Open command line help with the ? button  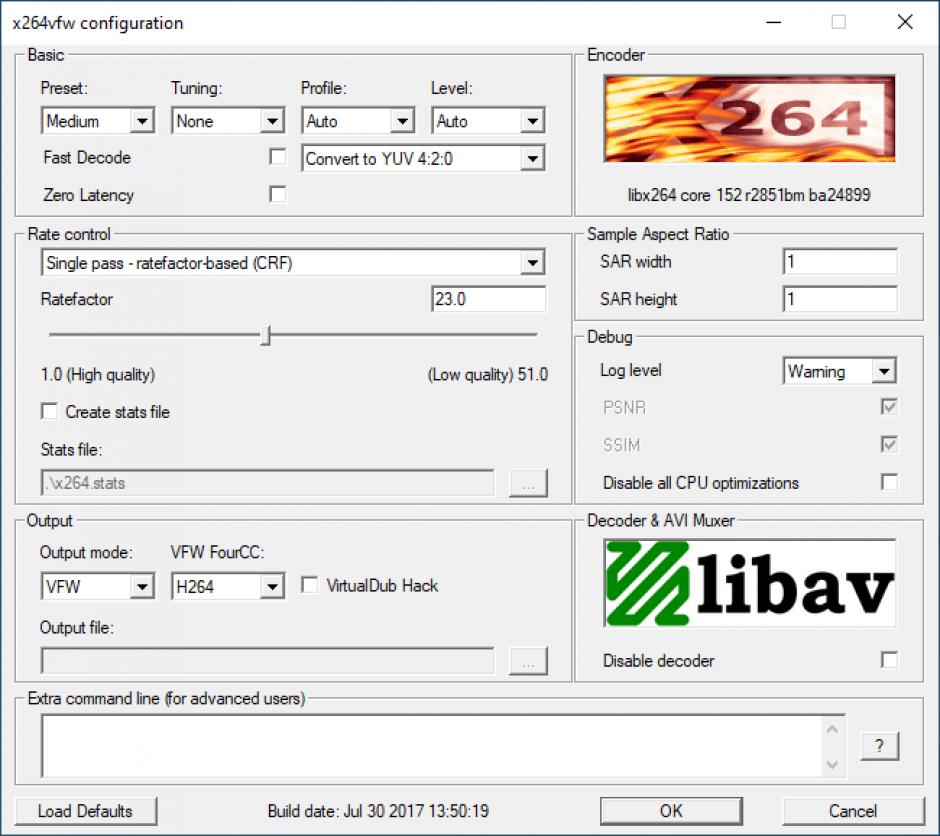[x=879, y=746]
